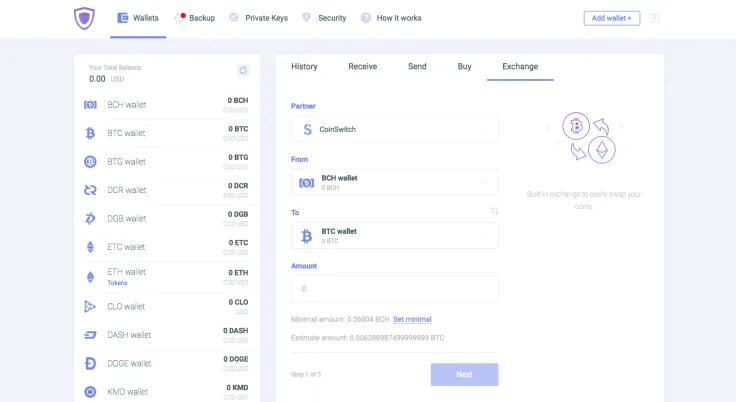This screenshot has width=736, height=402.
Task: Select BCH wallet name in list
Action: pyautogui.click(x=127, y=105)
